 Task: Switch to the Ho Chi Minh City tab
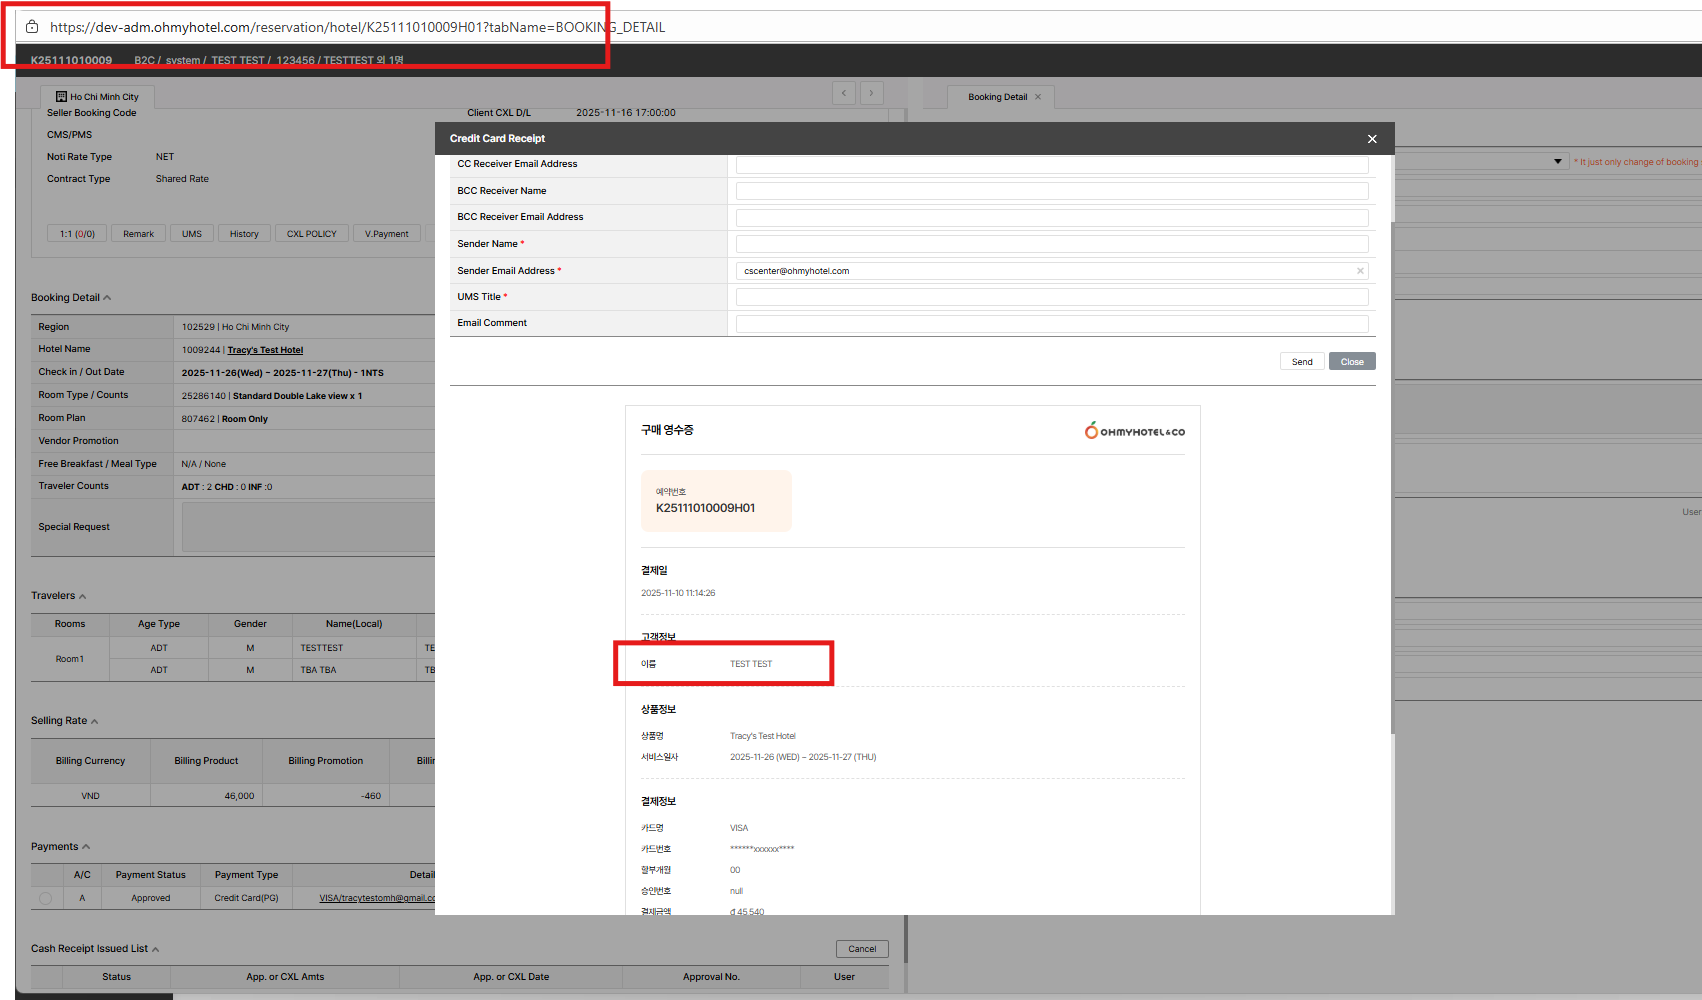pos(97,97)
